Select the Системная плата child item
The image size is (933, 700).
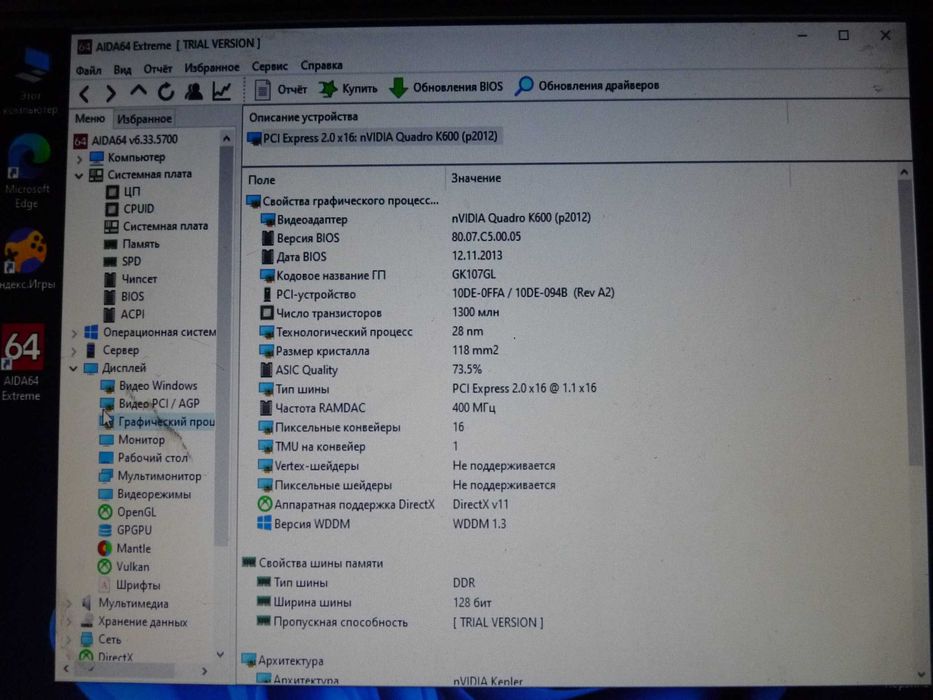tap(156, 226)
